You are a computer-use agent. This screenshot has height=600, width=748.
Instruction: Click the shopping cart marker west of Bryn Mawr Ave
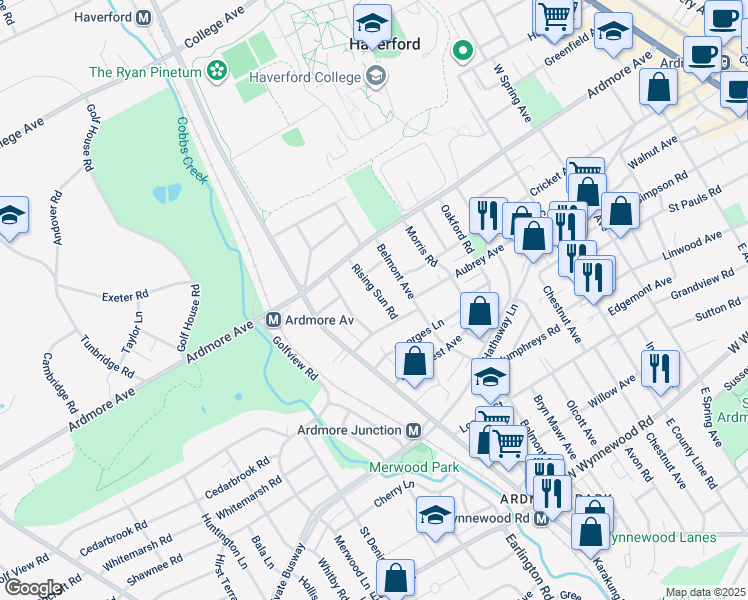[x=509, y=445]
